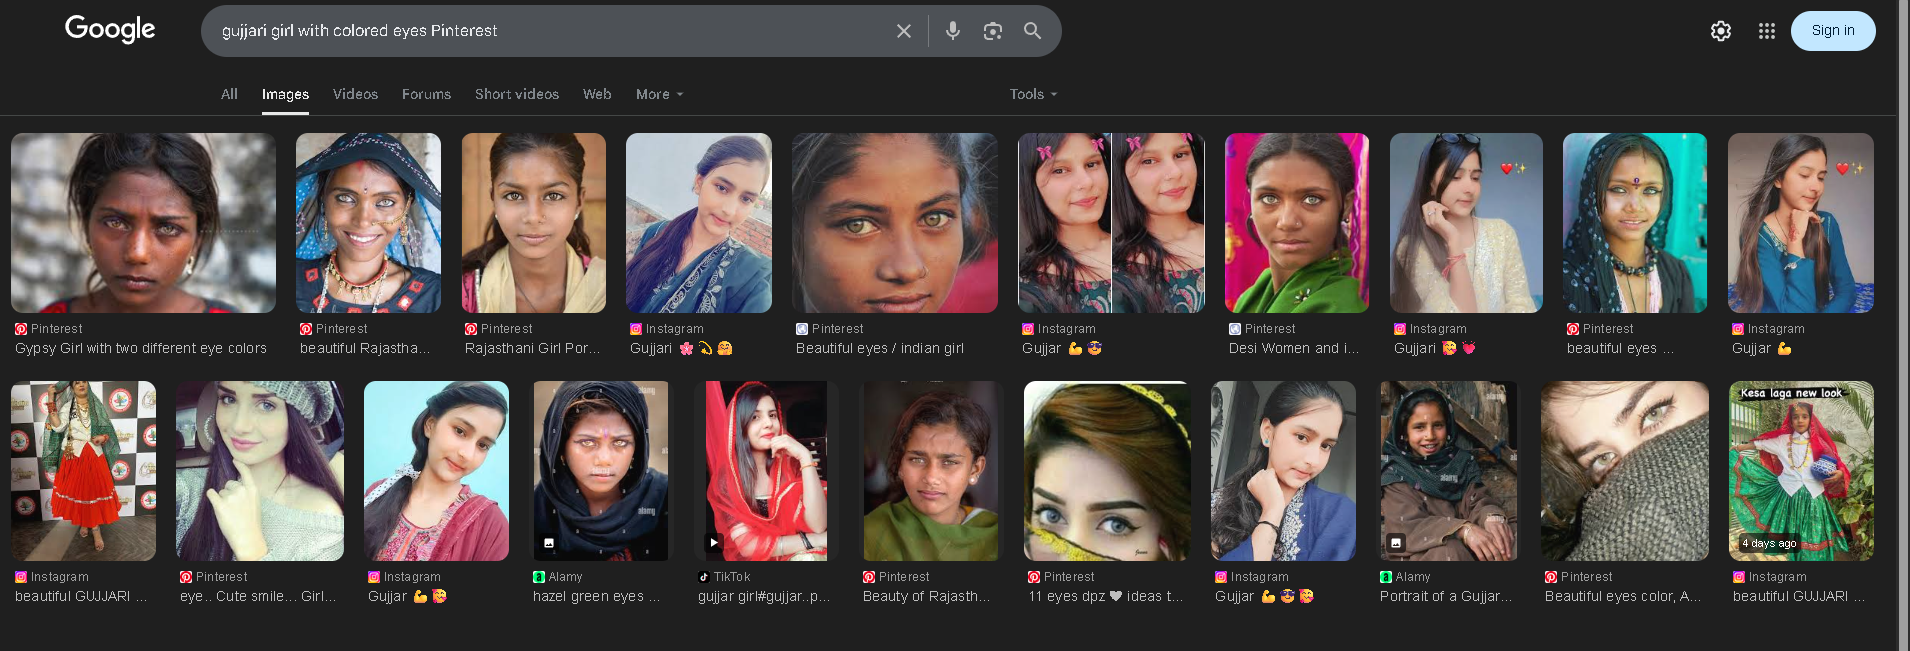The image size is (1910, 651).
Task: Open Quick Settings gear icon
Action: pyautogui.click(x=1720, y=31)
